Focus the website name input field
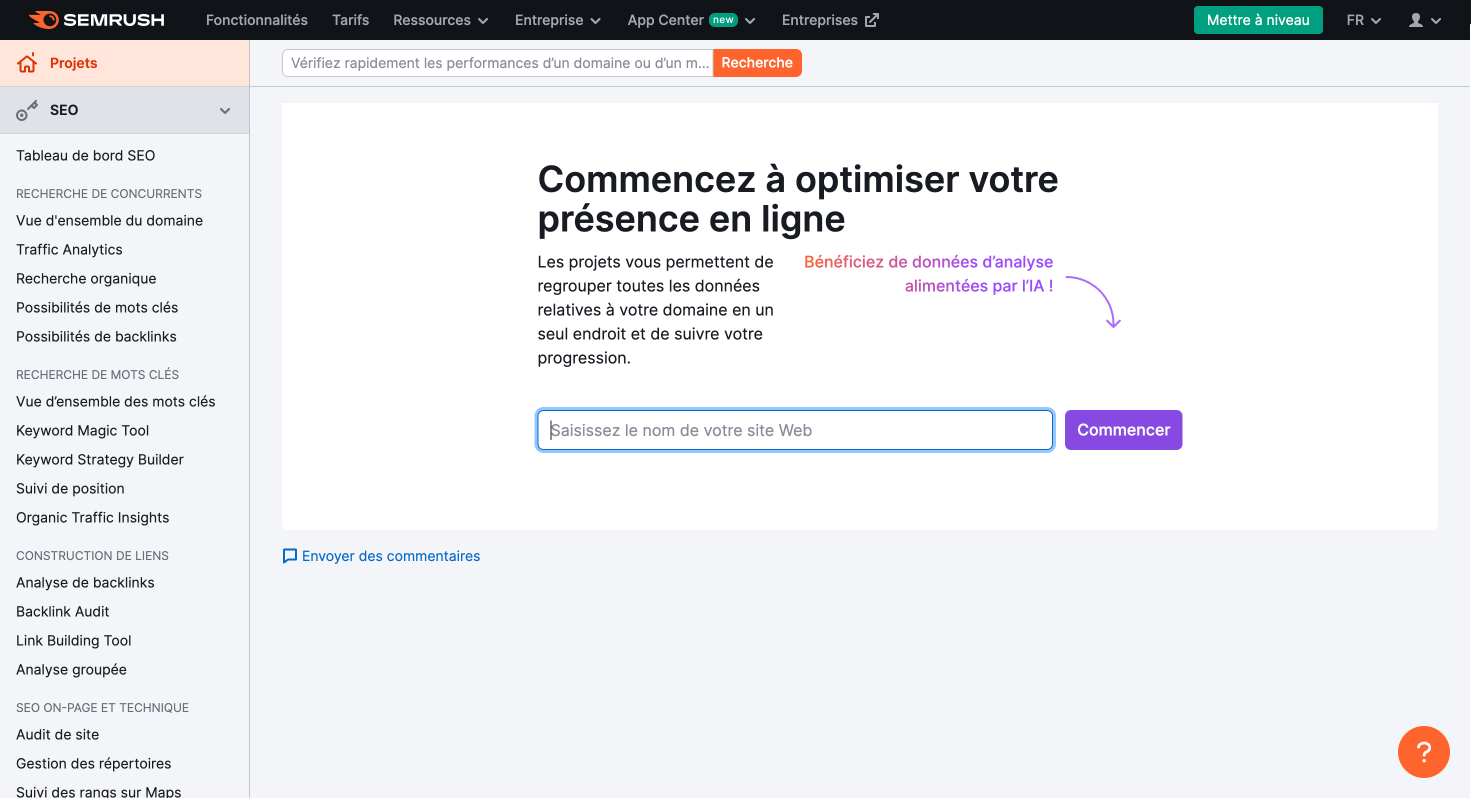The width and height of the screenshot is (1471, 812). coord(795,430)
